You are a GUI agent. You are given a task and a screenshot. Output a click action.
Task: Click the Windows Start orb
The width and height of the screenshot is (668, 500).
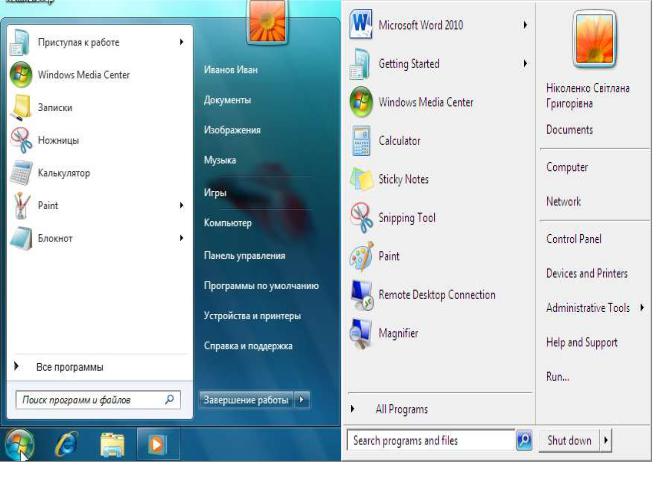point(19,444)
